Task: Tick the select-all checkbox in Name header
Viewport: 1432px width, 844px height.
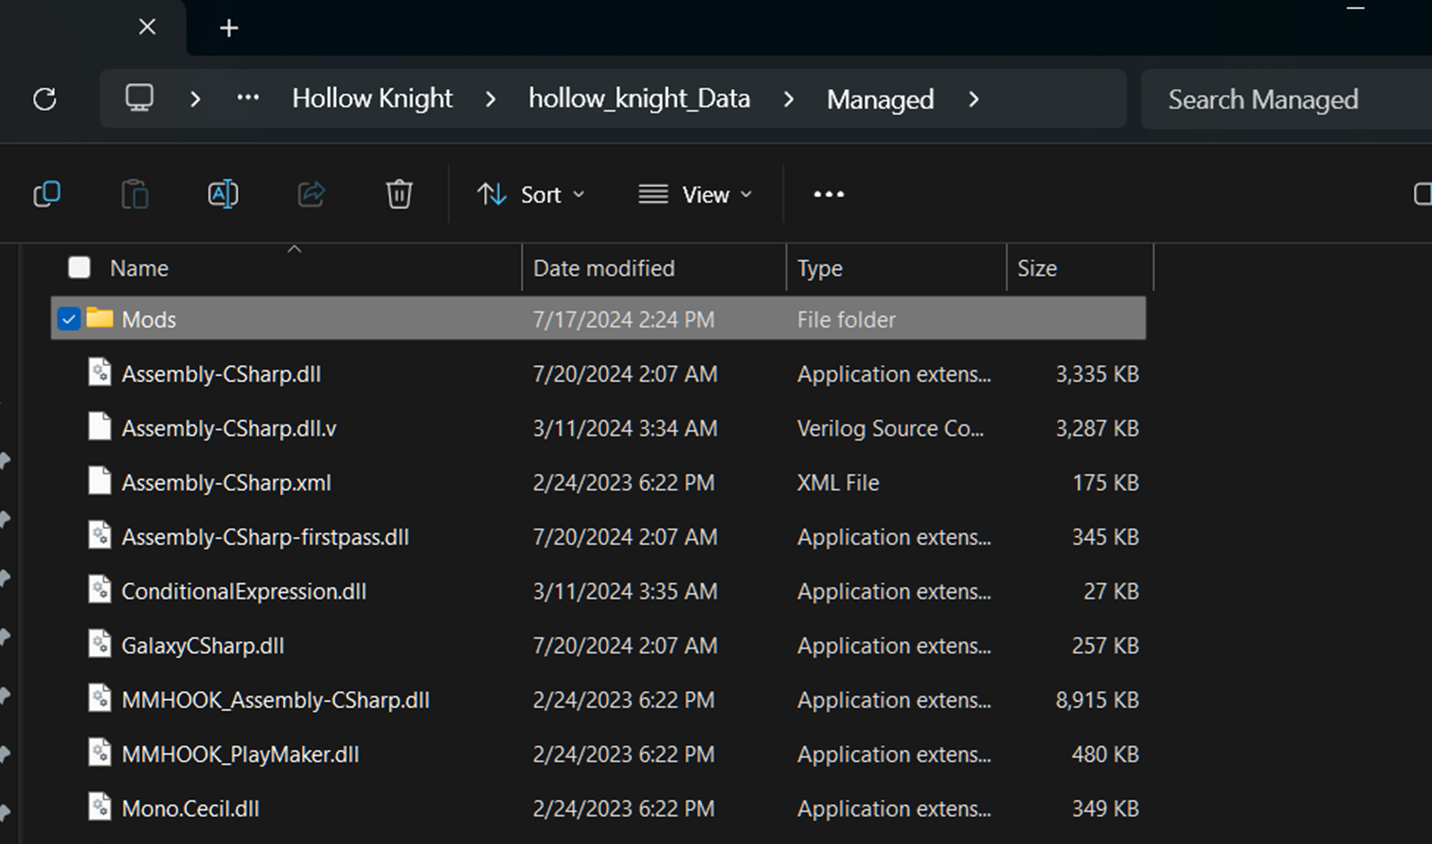Action: [x=79, y=267]
